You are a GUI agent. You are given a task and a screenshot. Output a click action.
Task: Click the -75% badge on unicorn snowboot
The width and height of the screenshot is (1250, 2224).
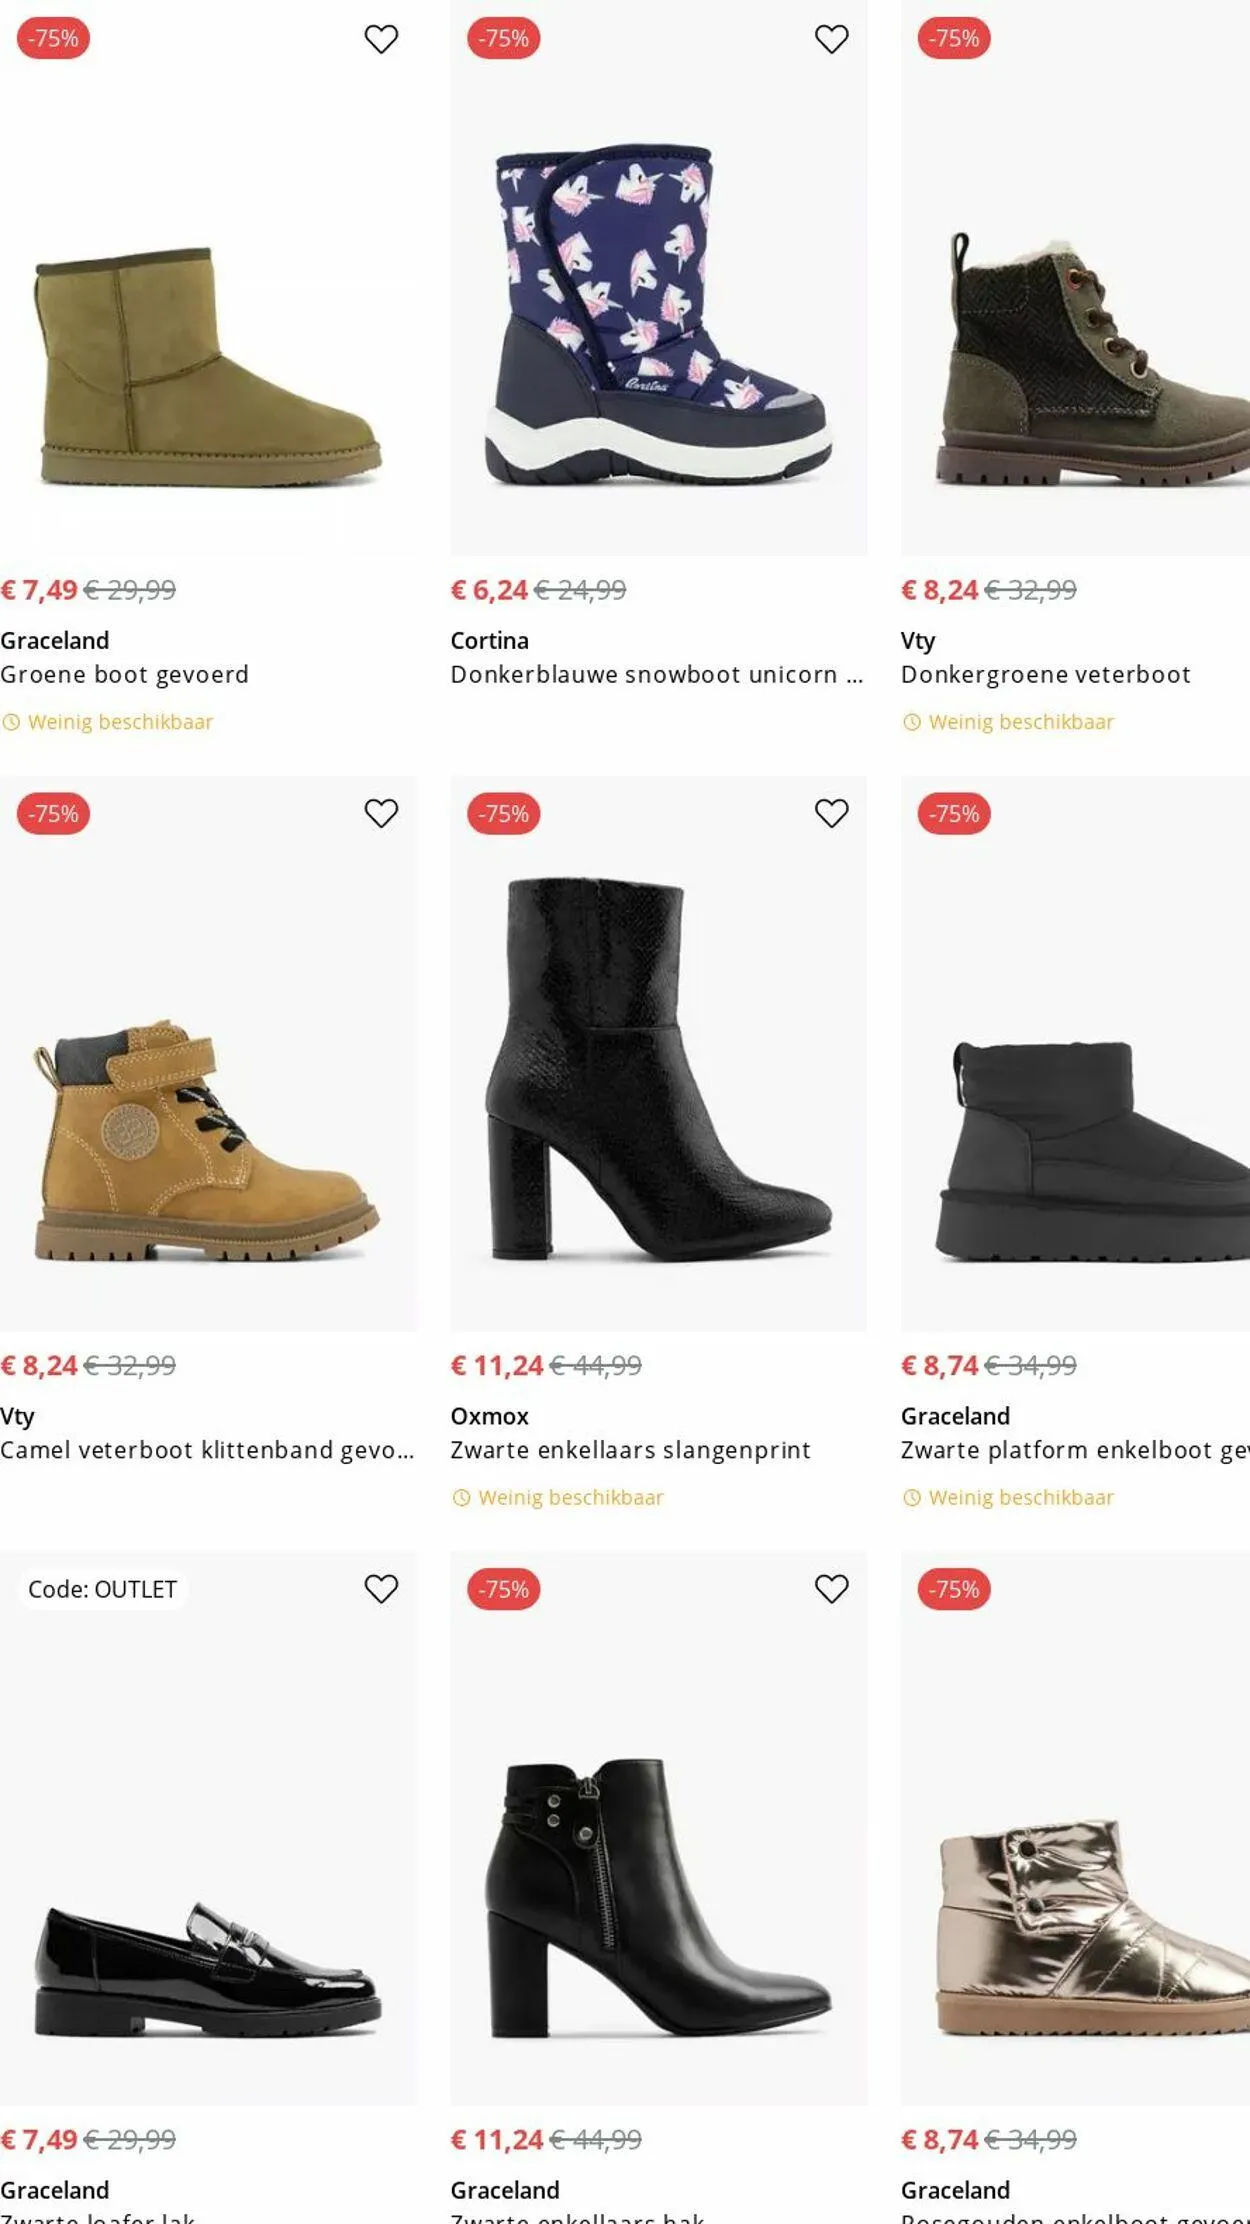503,39
